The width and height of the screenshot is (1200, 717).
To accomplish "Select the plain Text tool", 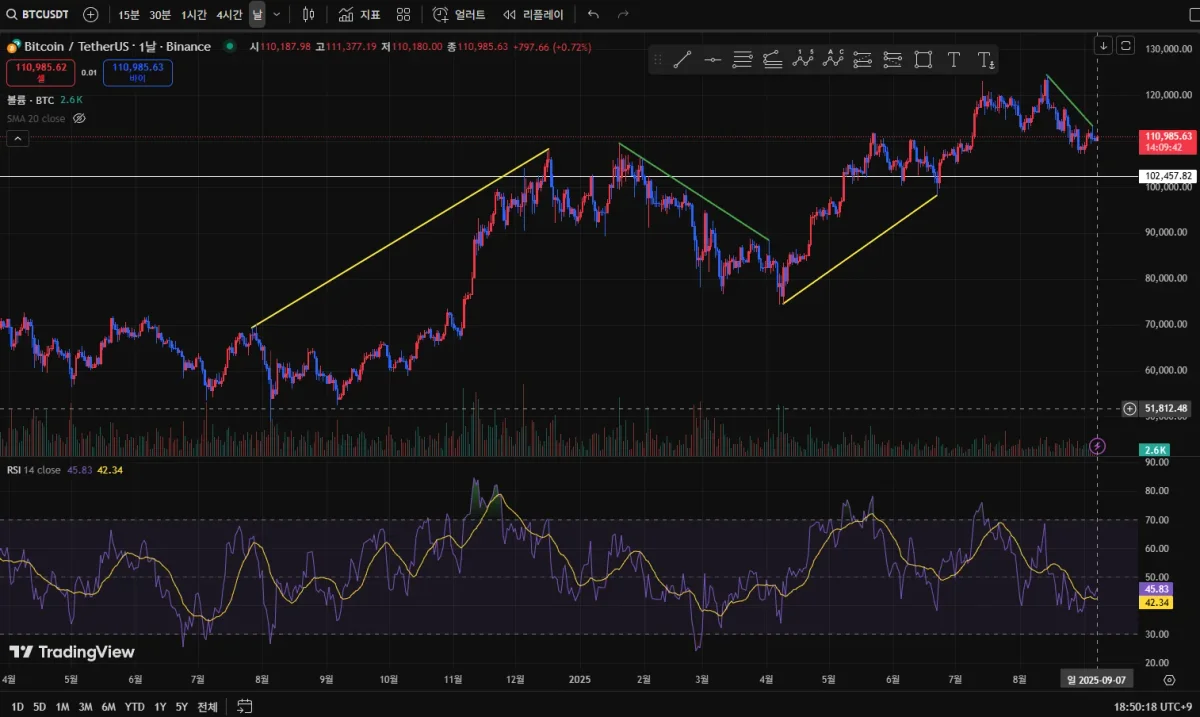I will point(953,60).
